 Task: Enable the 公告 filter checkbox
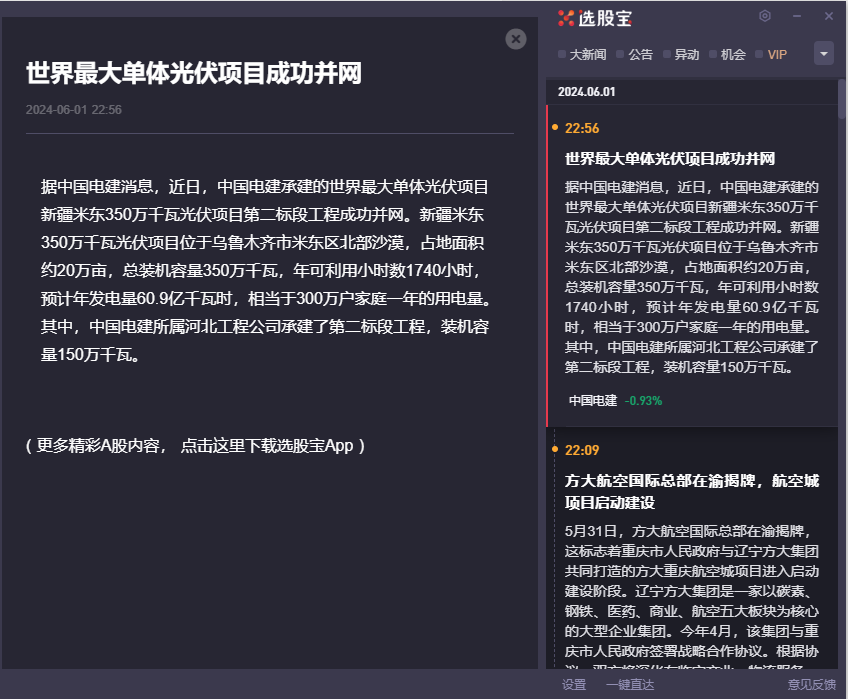click(621, 54)
